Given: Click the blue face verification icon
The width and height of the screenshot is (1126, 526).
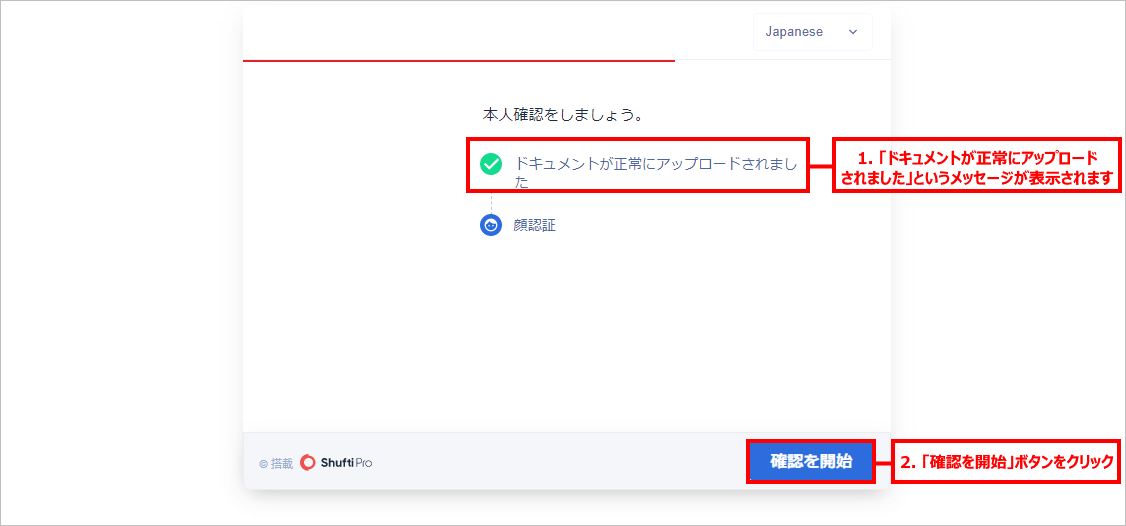Looking at the screenshot, I should [x=490, y=225].
